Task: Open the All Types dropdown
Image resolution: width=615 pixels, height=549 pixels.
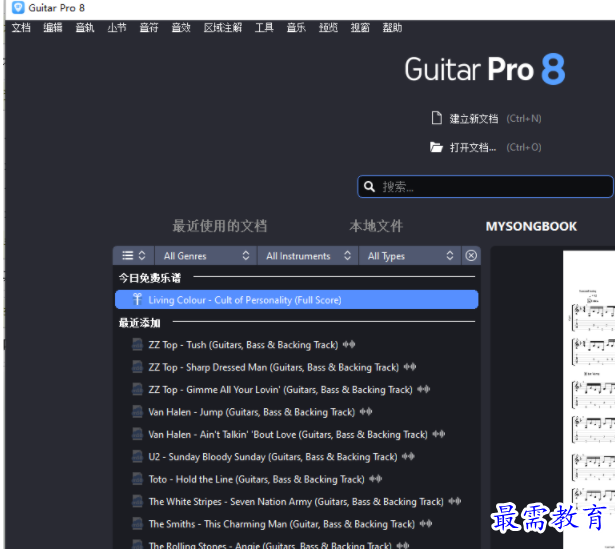Action: 409,256
